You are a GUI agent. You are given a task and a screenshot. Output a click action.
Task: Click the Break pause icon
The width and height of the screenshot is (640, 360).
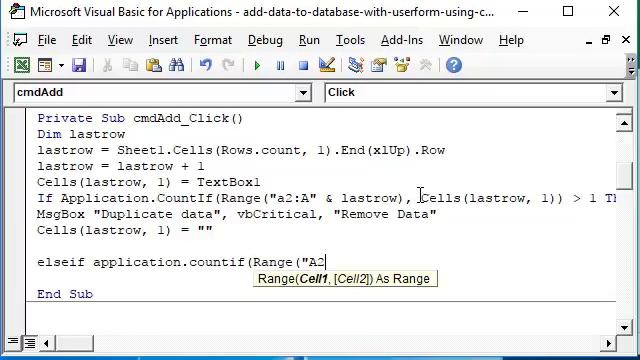[280, 65]
